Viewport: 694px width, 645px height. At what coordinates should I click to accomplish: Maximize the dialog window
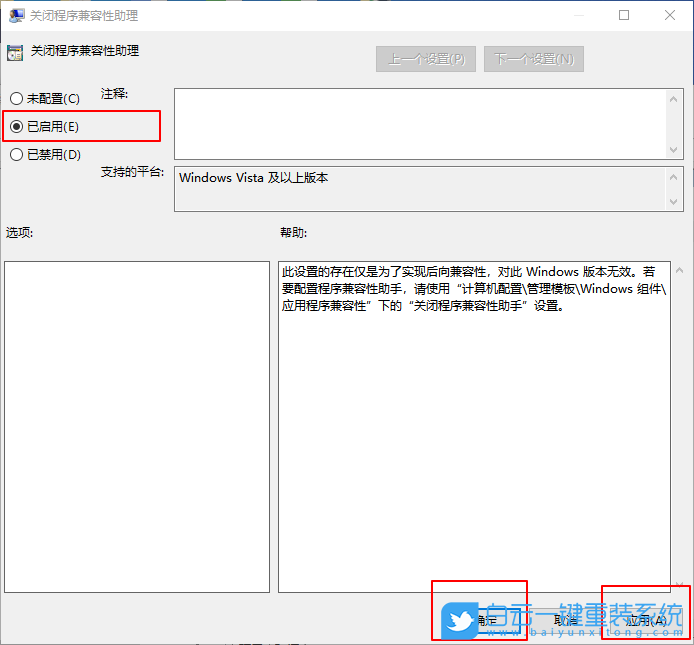pyautogui.click(x=624, y=15)
